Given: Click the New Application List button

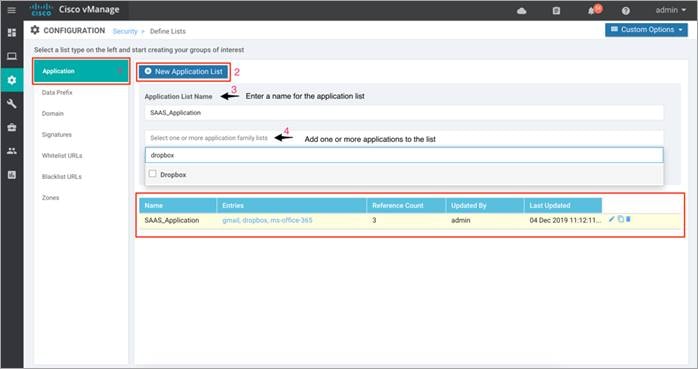Looking at the screenshot, I should pos(183,72).
